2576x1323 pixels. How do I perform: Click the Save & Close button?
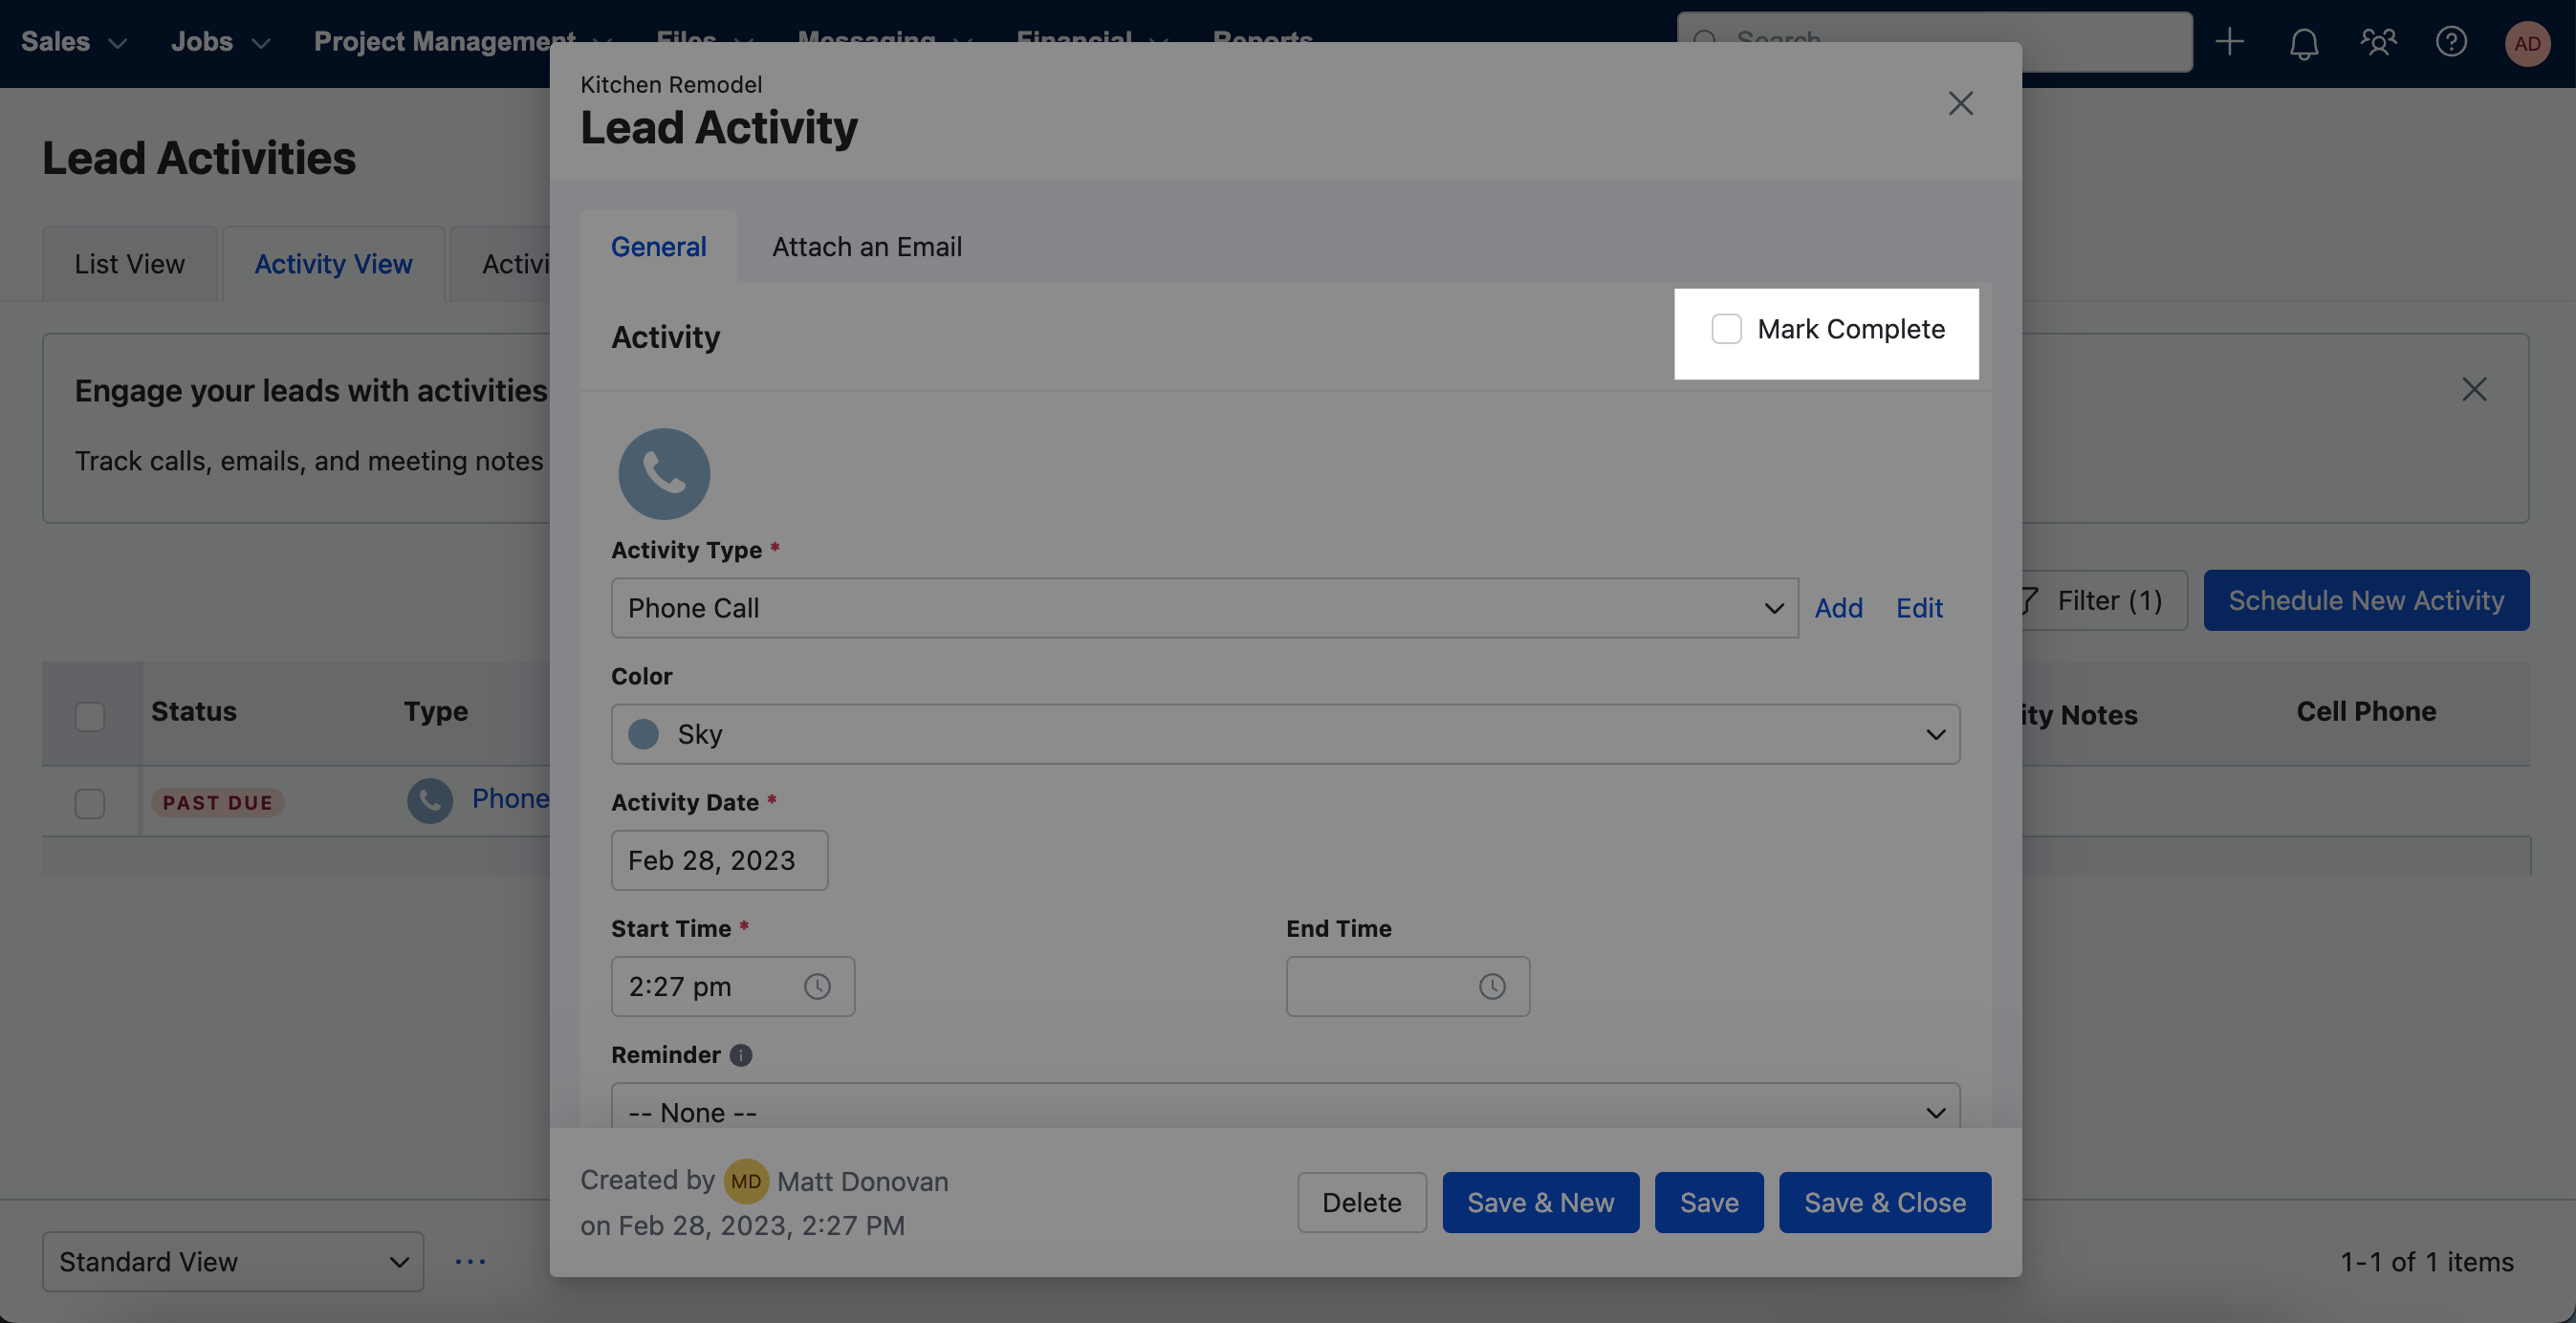pos(1884,1203)
